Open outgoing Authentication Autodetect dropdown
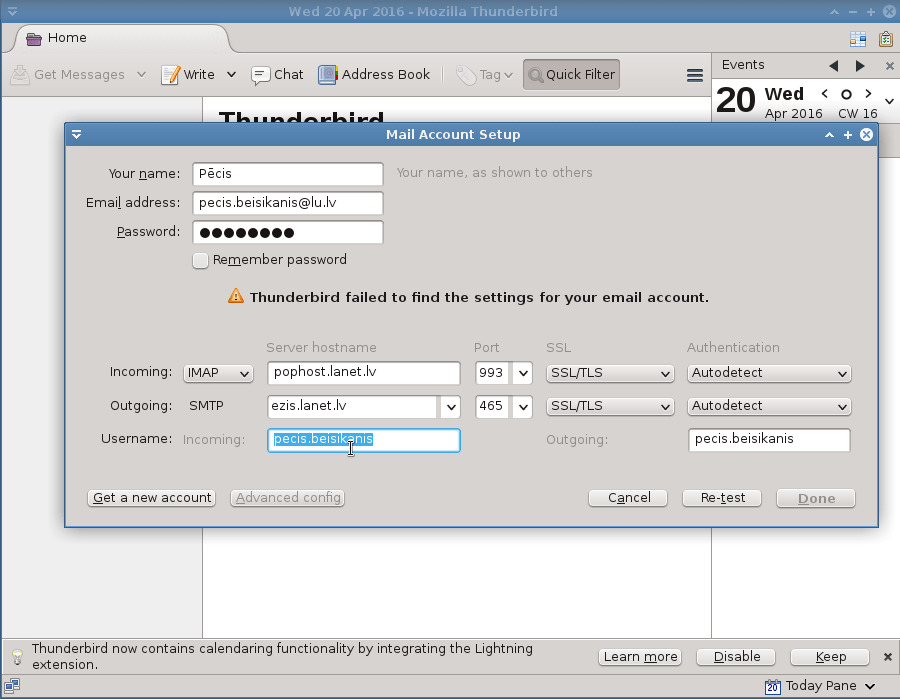Screen dimensions: 900x699 click(x=769, y=406)
